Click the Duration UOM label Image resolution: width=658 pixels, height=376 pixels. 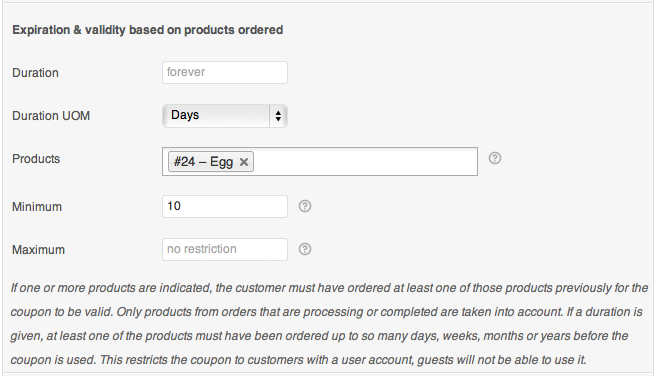(x=51, y=116)
